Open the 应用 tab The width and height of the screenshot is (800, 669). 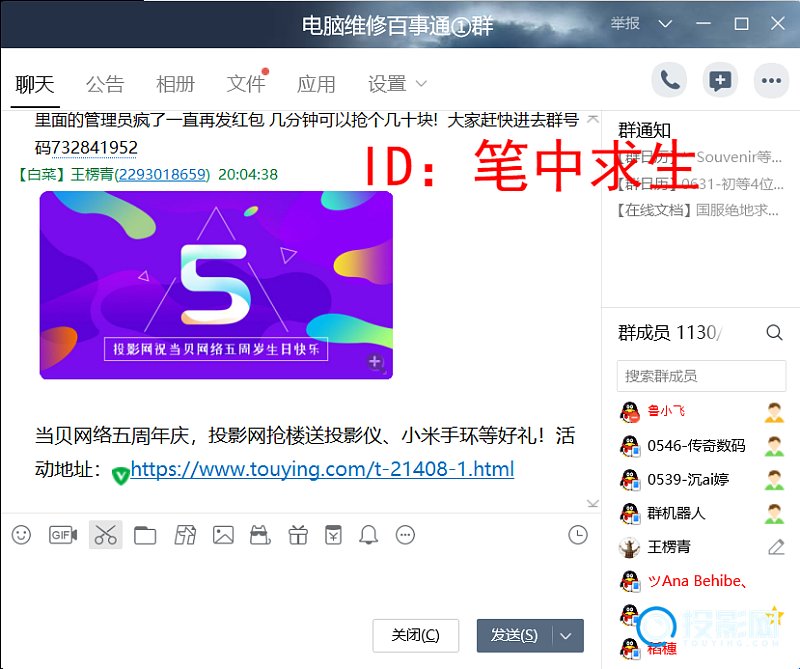coord(316,84)
